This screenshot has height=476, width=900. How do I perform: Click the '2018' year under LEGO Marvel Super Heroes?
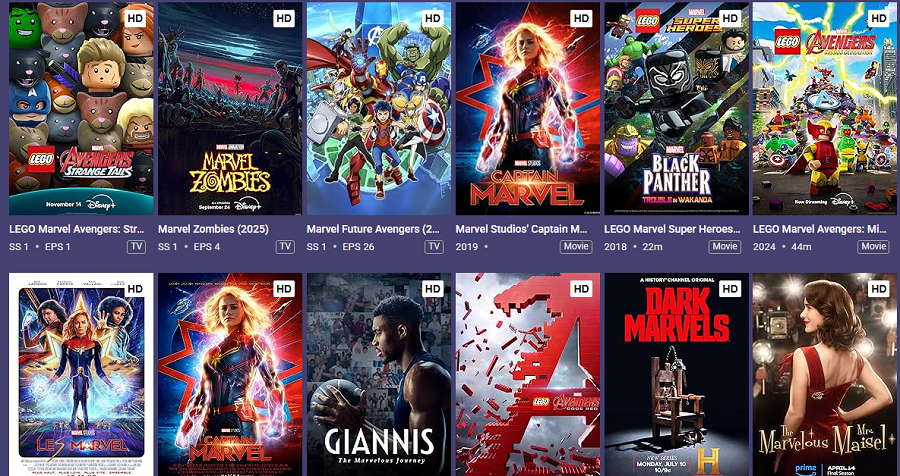[615, 247]
